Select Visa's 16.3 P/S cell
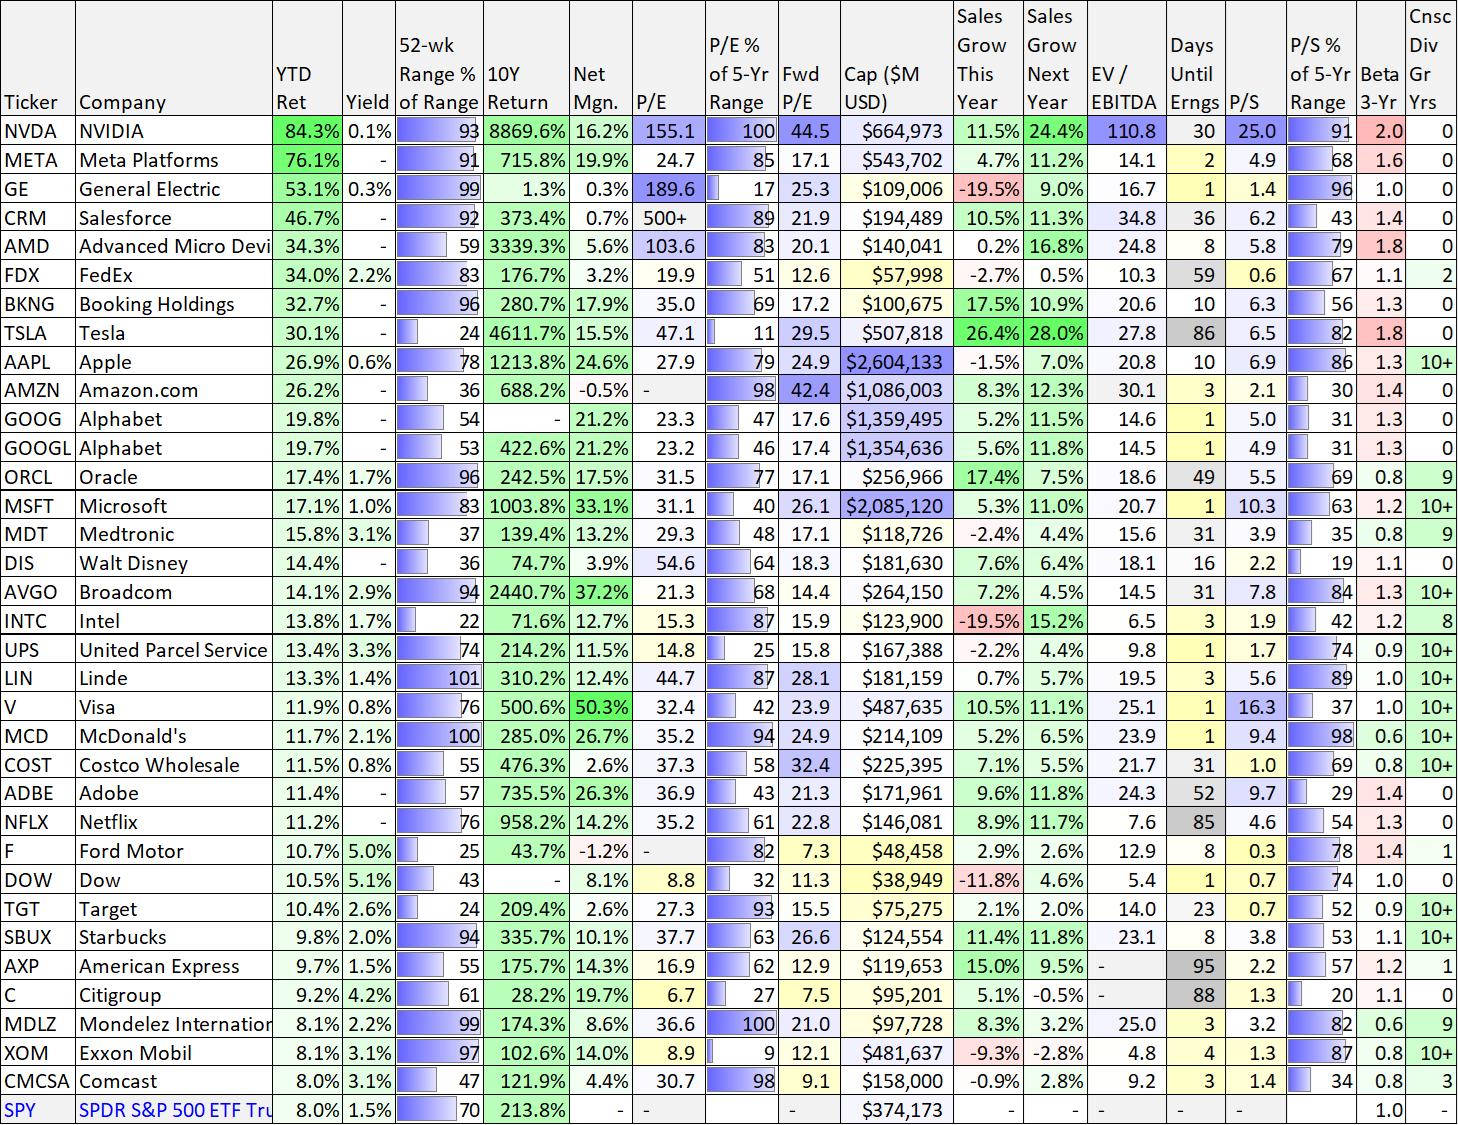 [1255, 707]
